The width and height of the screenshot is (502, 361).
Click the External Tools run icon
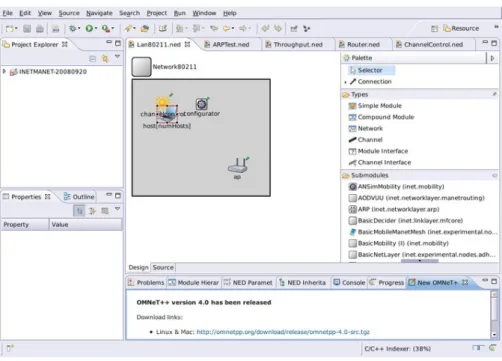[106, 29]
